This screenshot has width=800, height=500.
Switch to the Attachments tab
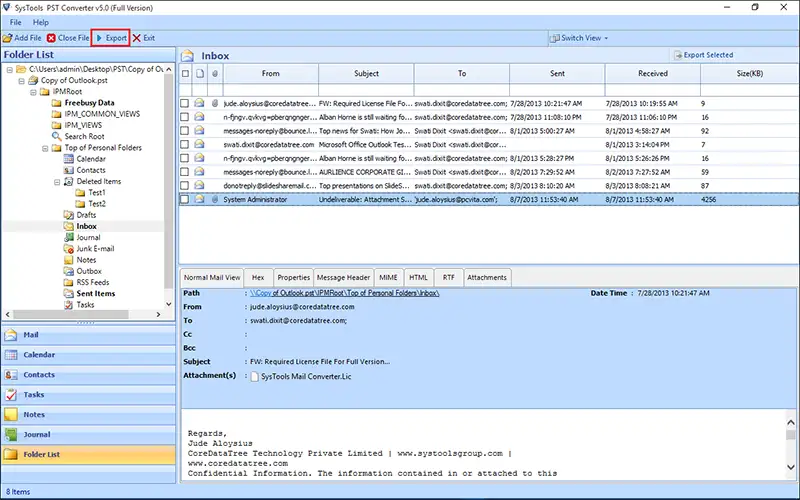(x=487, y=277)
